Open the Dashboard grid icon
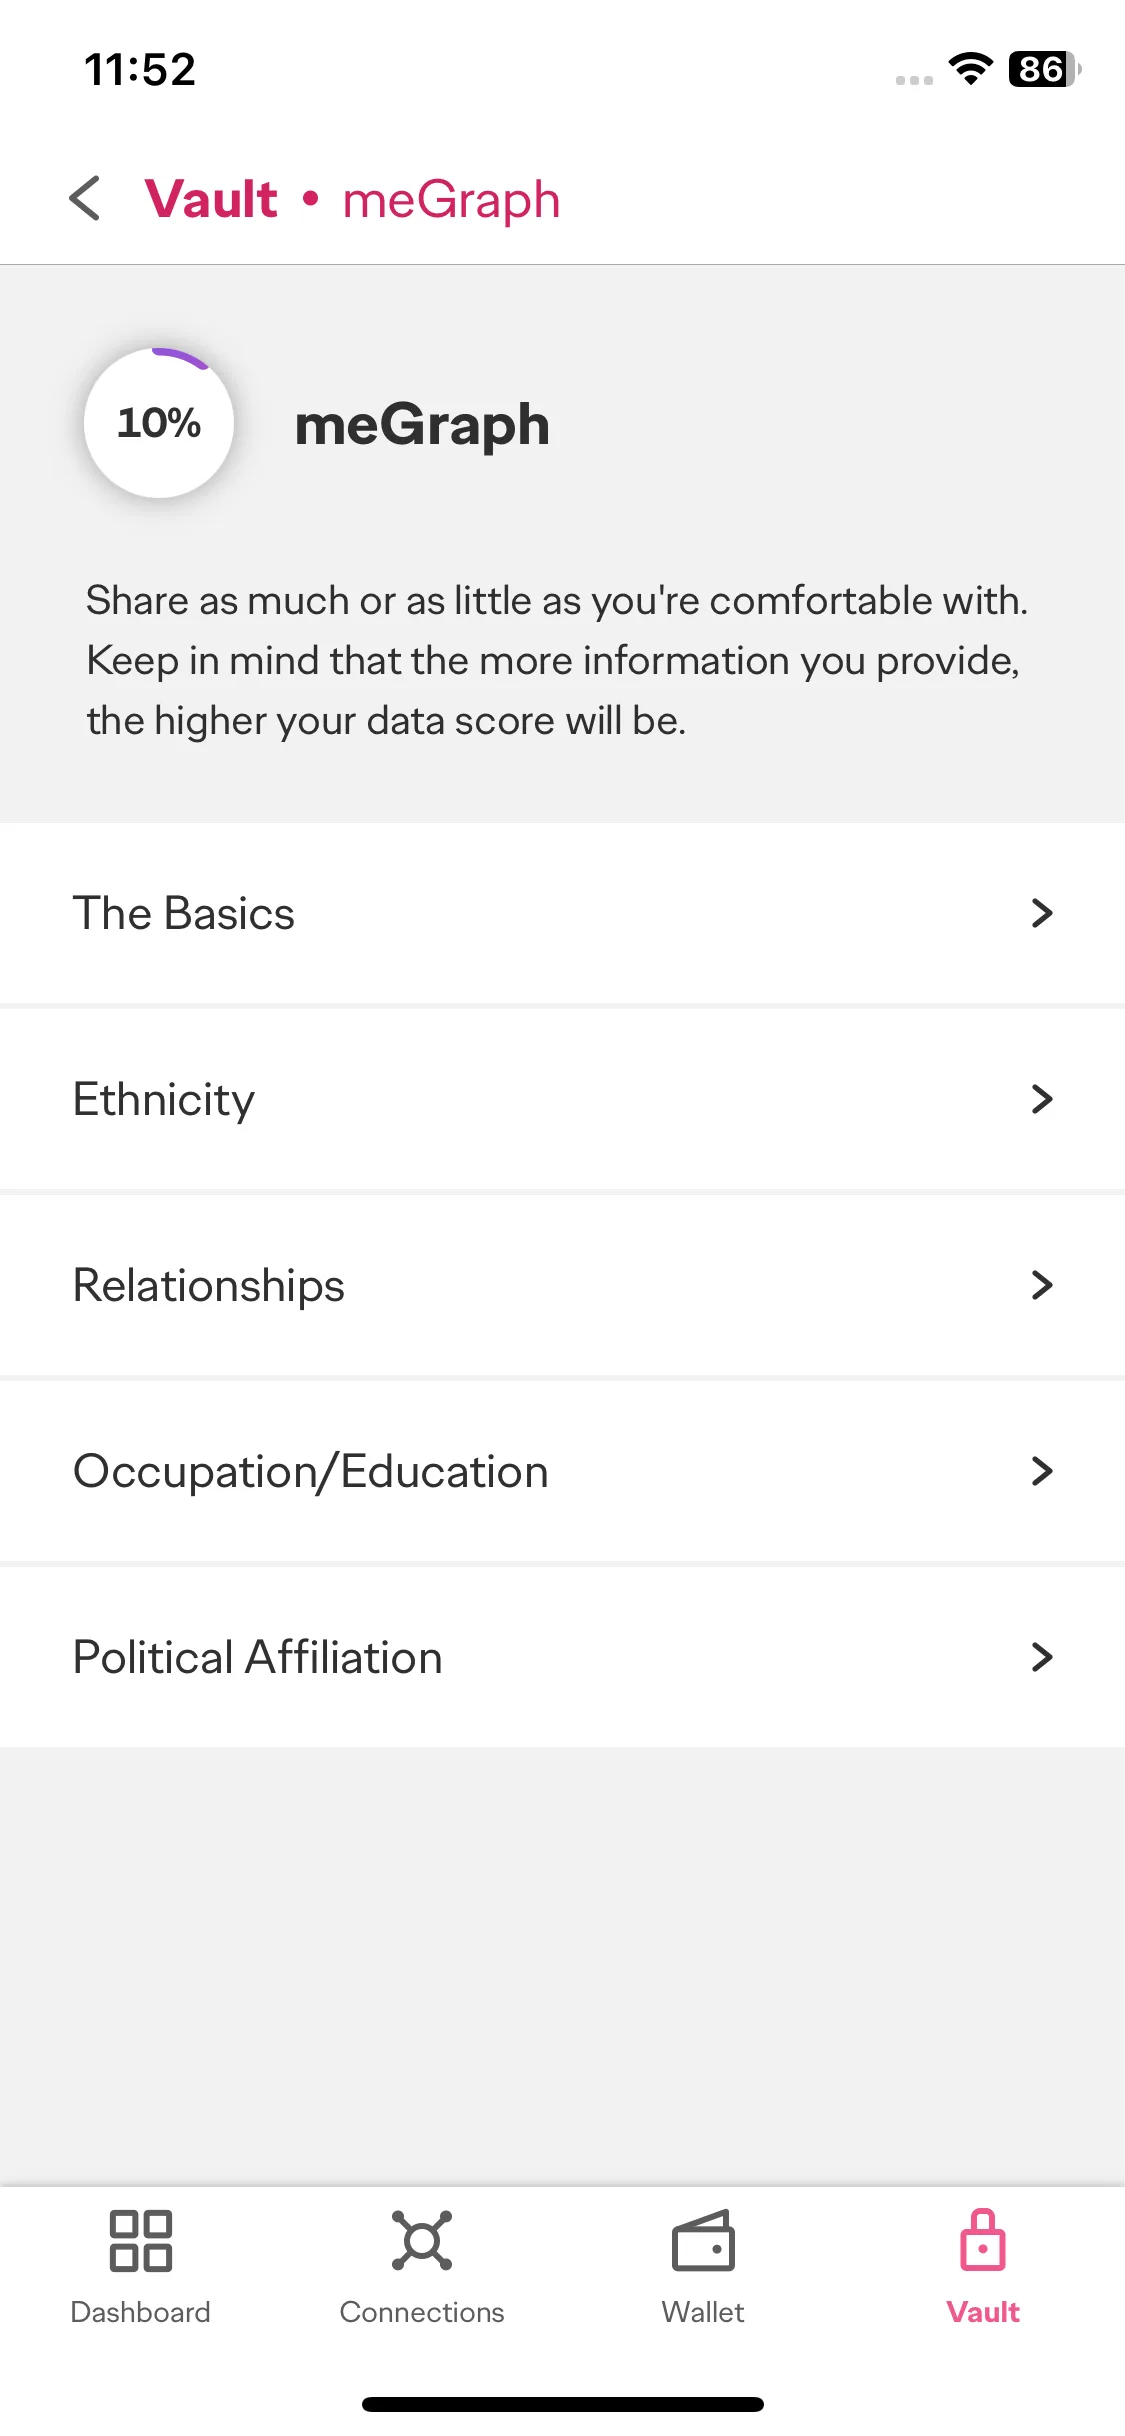The width and height of the screenshot is (1125, 2436). pyautogui.click(x=141, y=2240)
